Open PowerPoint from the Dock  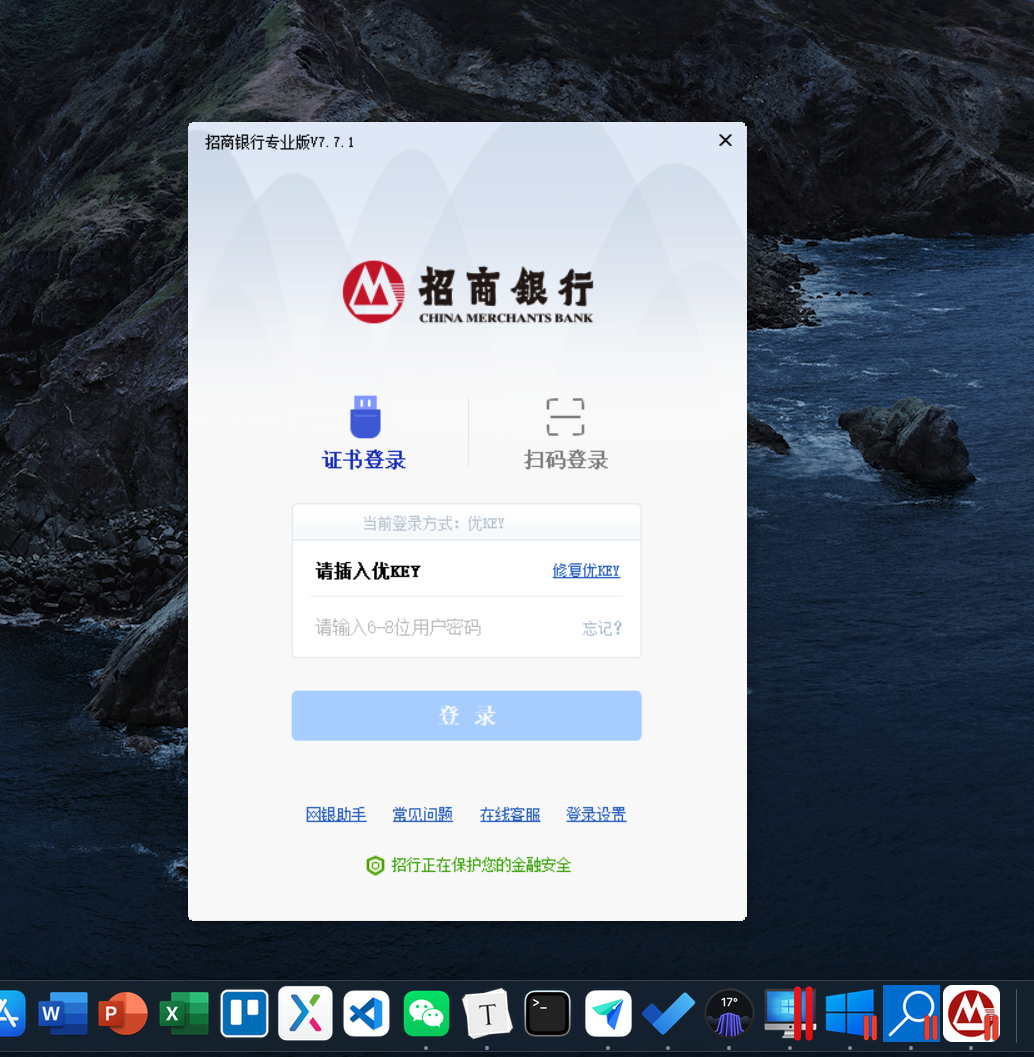[x=123, y=1013]
